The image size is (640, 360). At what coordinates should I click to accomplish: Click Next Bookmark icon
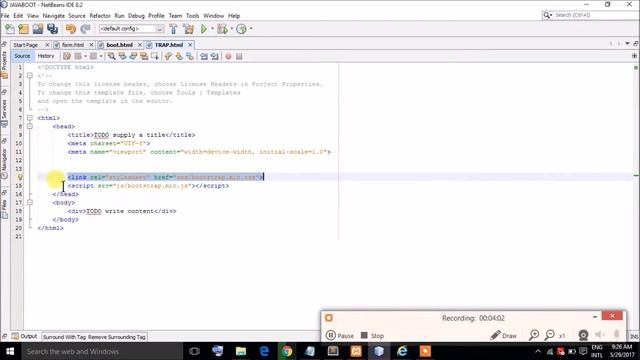coord(179,56)
